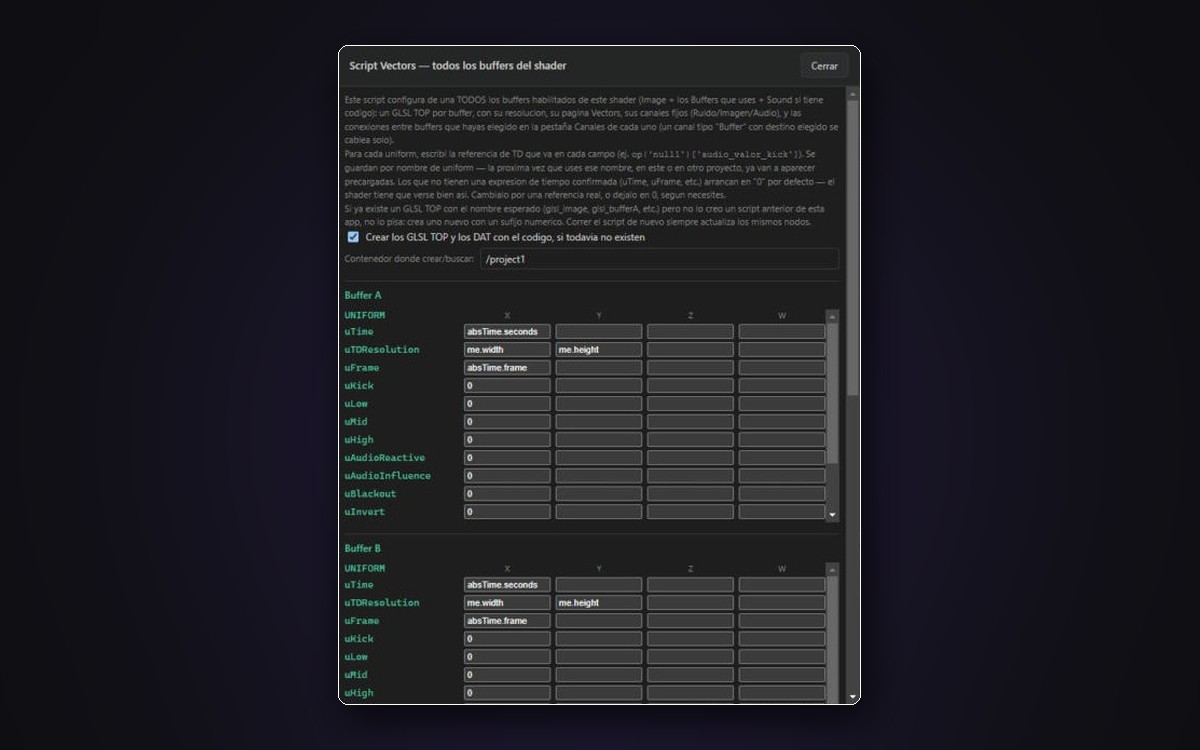The image size is (1200, 750).
Task: Select Buffer B uTime X field
Action: click(507, 585)
